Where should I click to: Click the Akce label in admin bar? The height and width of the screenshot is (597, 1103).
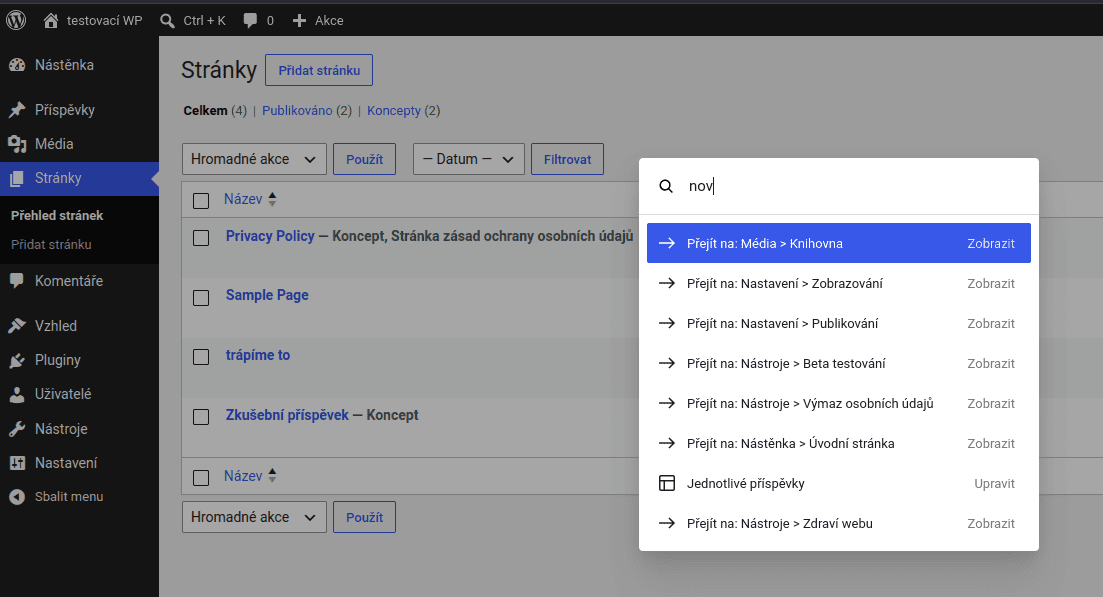pyautogui.click(x=329, y=20)
